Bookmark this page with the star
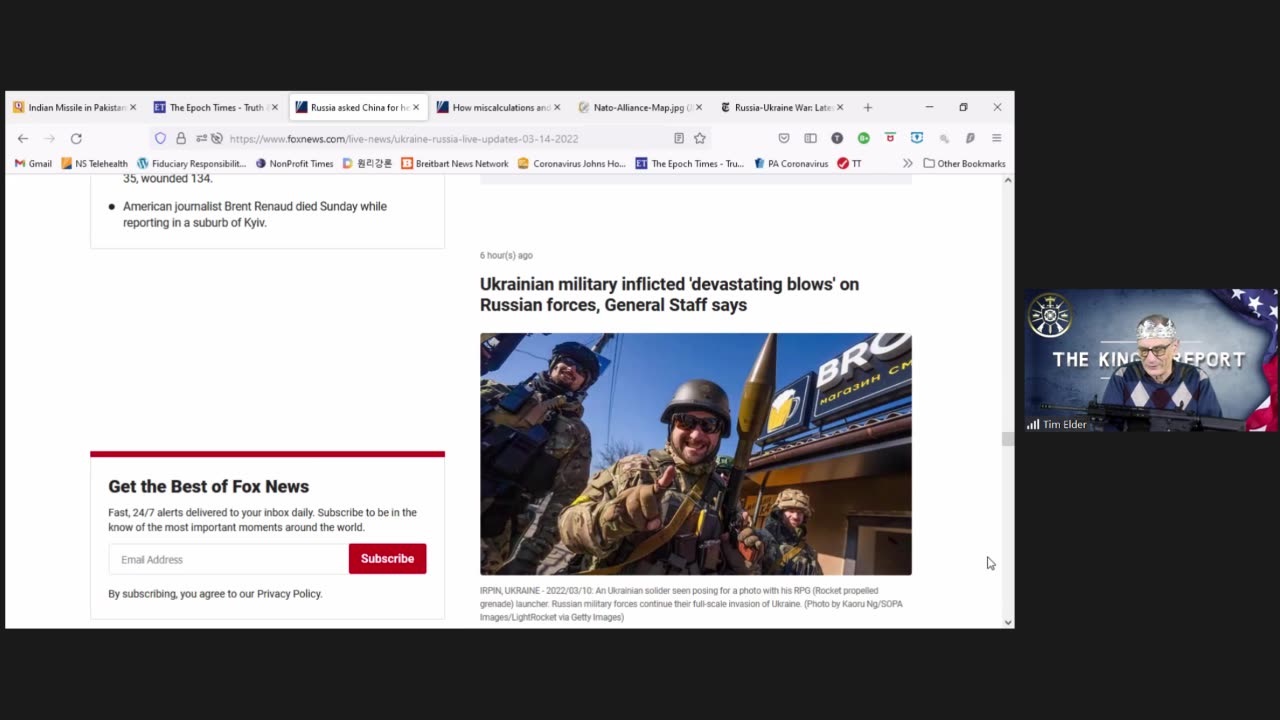This screenshot has height=720, width=1280. coord(700,138)
